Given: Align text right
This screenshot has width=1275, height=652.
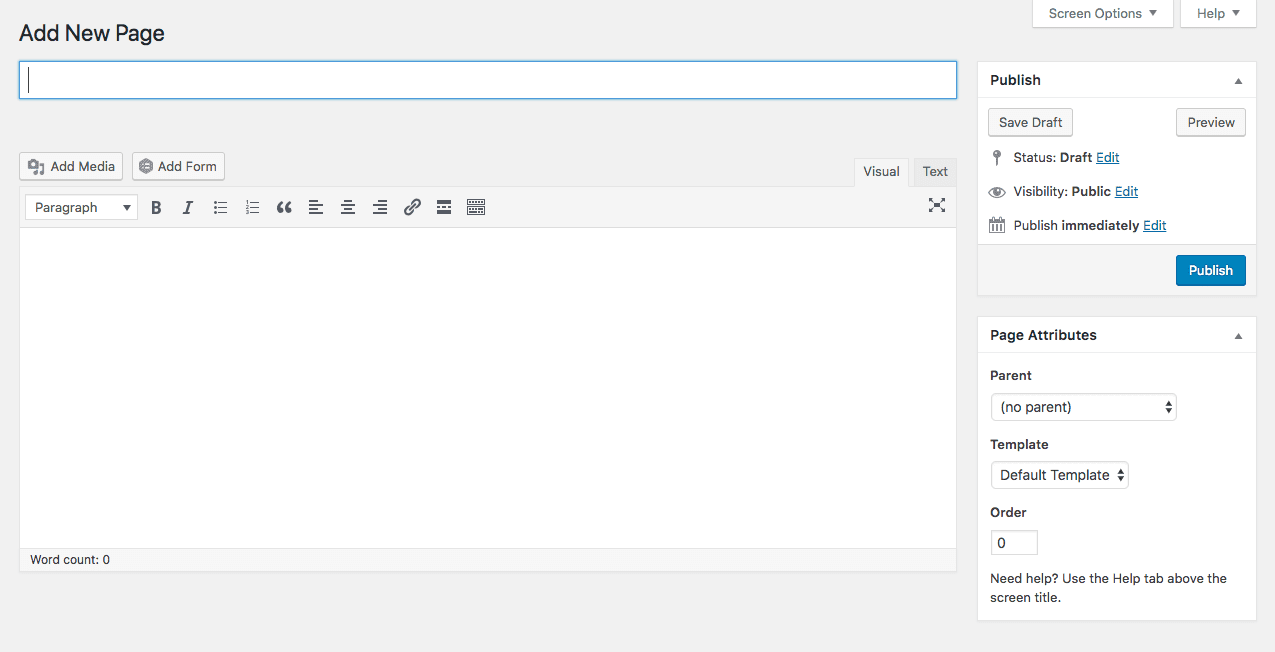Looking at the screenshot, I should [x=380, y=207].
